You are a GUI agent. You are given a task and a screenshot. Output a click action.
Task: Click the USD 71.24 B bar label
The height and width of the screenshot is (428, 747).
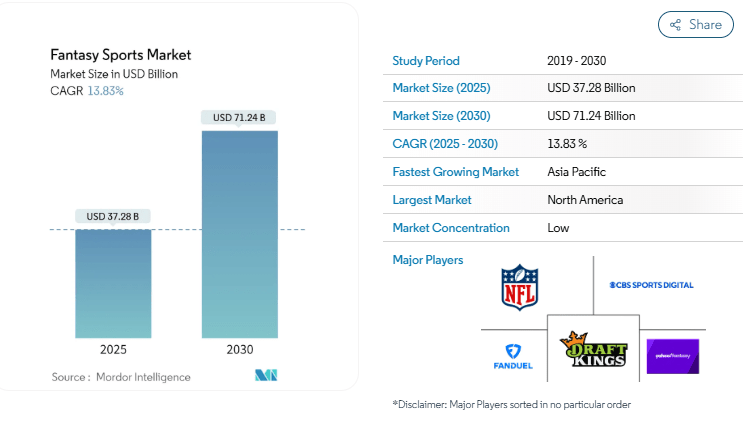pyautogui.click(x=239, y=118)
